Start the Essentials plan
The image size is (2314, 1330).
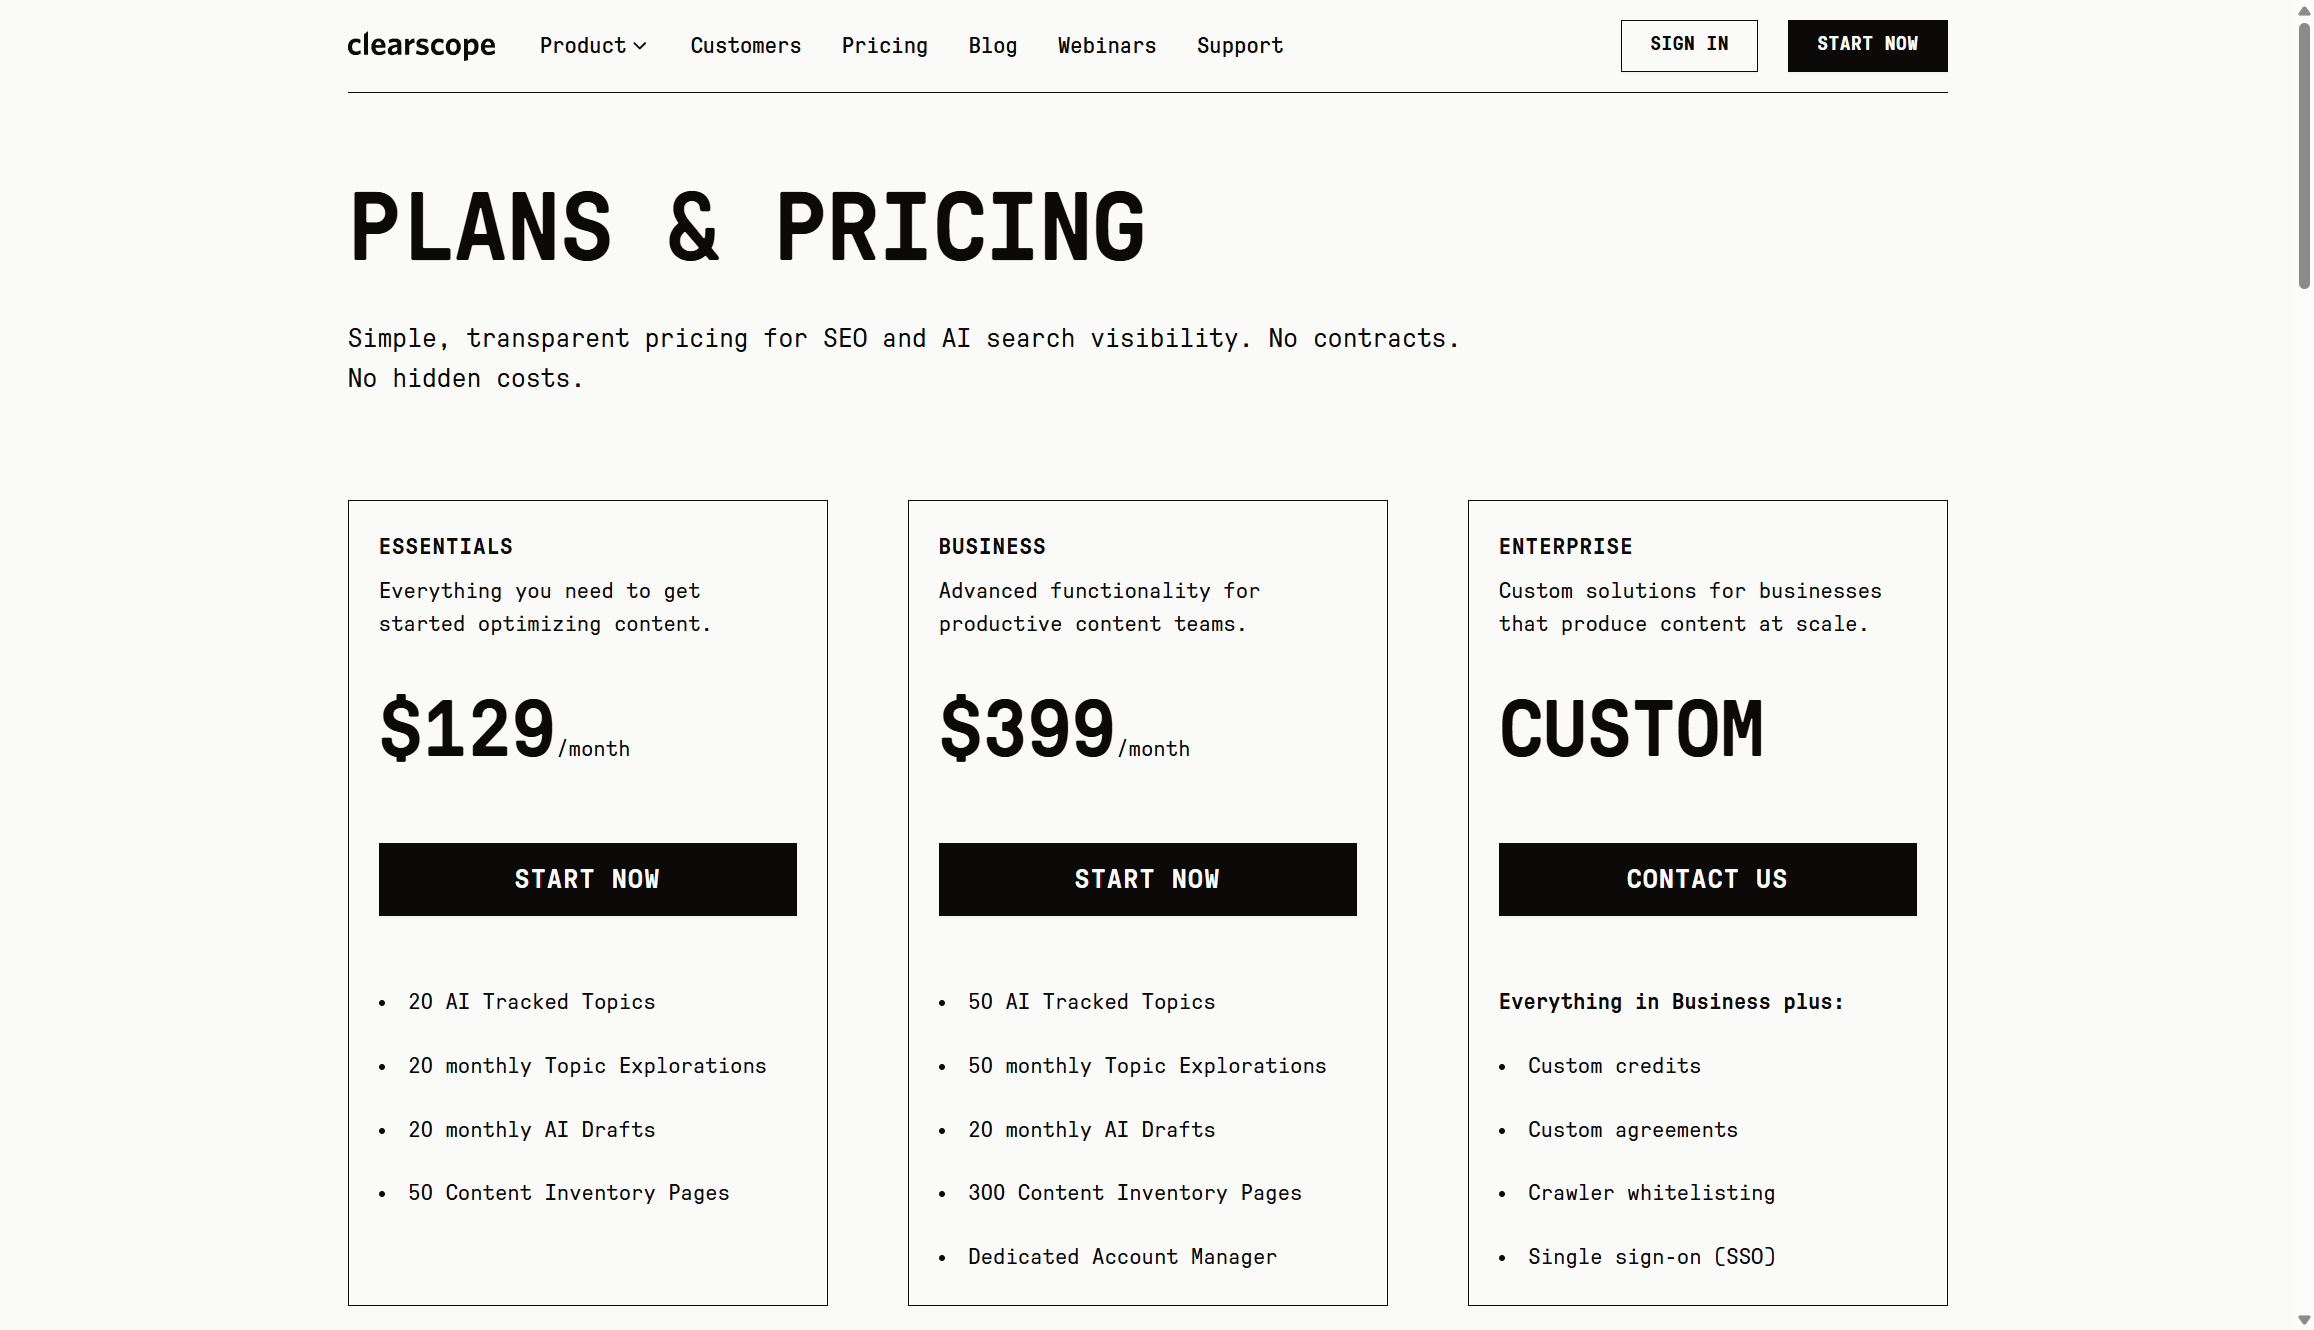click(587, 879)
